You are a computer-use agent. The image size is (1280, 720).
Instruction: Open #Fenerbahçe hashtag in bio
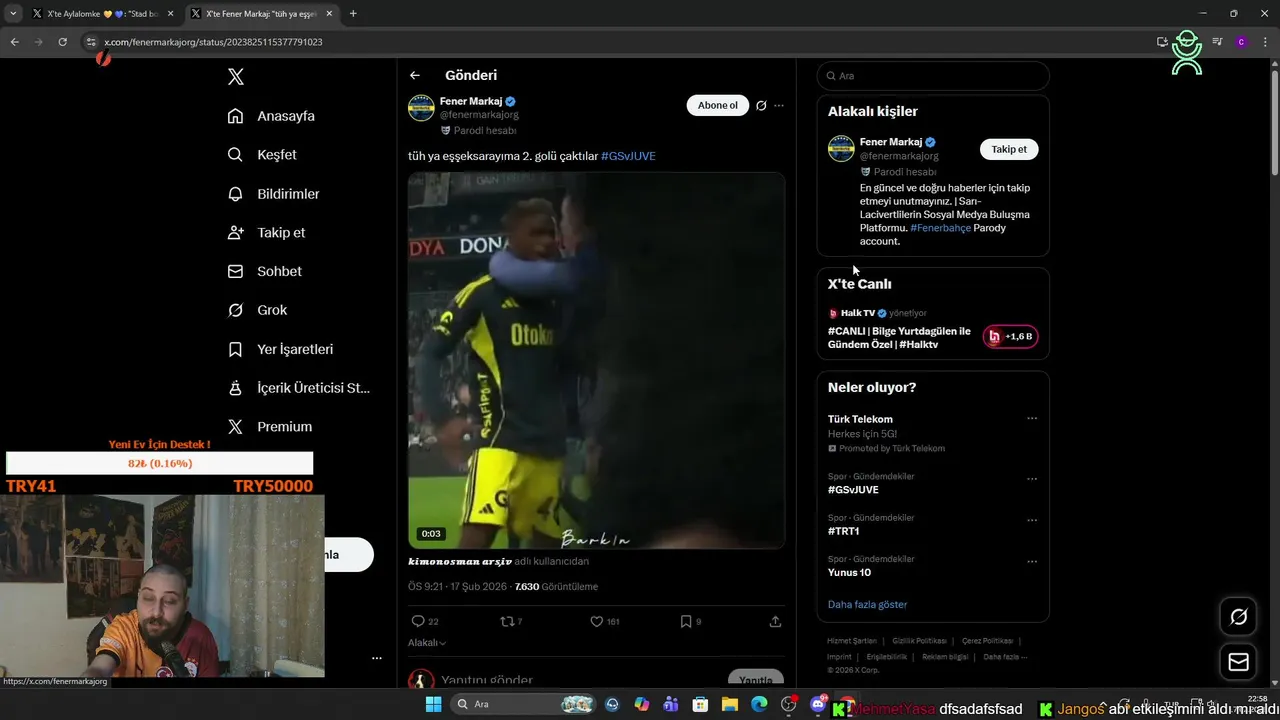[940, 228]
